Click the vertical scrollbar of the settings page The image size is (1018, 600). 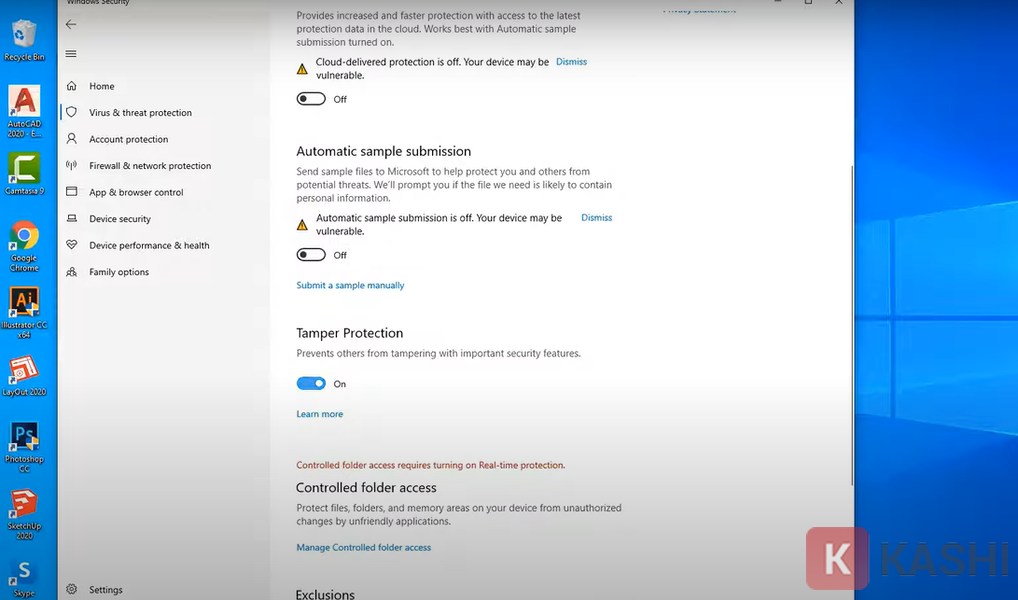point(851,300)
